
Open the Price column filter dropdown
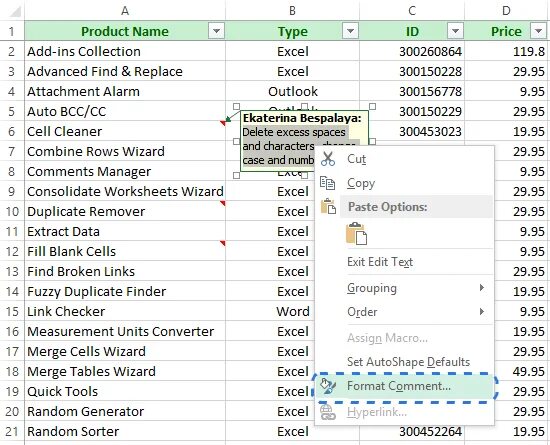[538, 31]
